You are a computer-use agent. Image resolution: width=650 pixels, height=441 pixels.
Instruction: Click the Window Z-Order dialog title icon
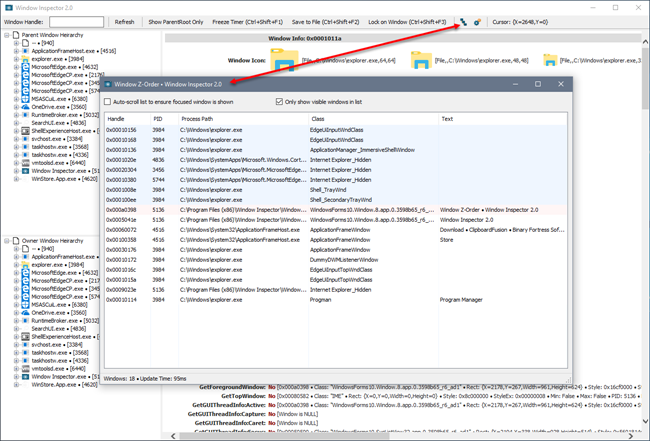108,84
